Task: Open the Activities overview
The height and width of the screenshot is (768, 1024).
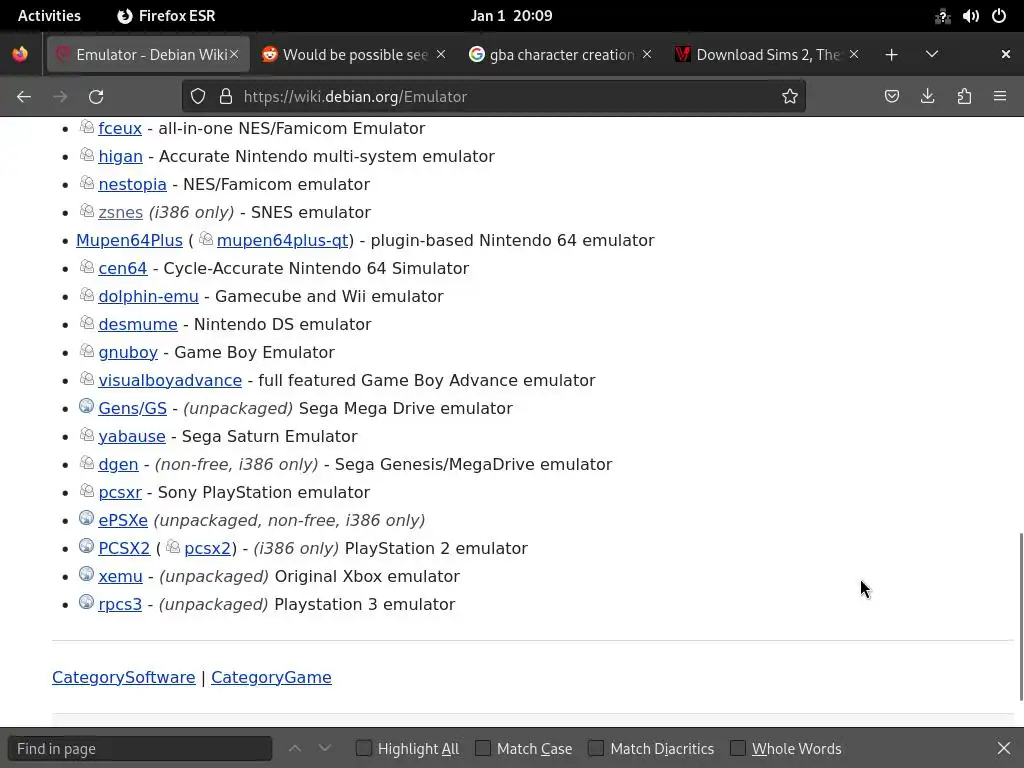Action: point(49,16)
